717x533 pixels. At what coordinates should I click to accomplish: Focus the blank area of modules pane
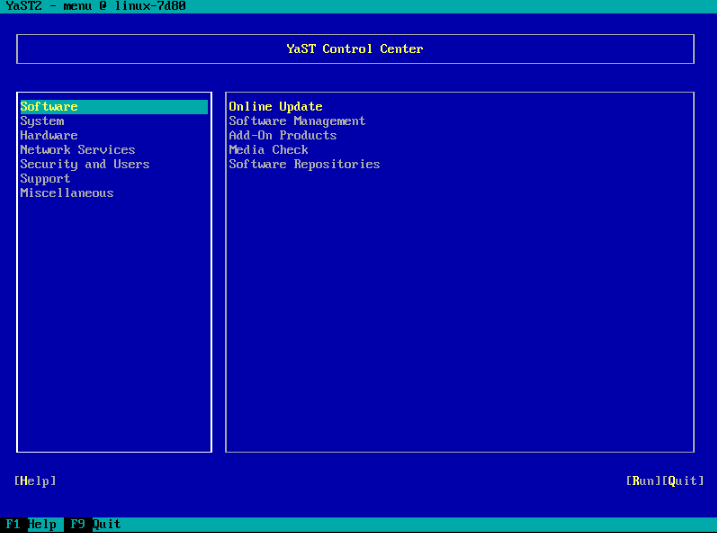click(460, 320)
